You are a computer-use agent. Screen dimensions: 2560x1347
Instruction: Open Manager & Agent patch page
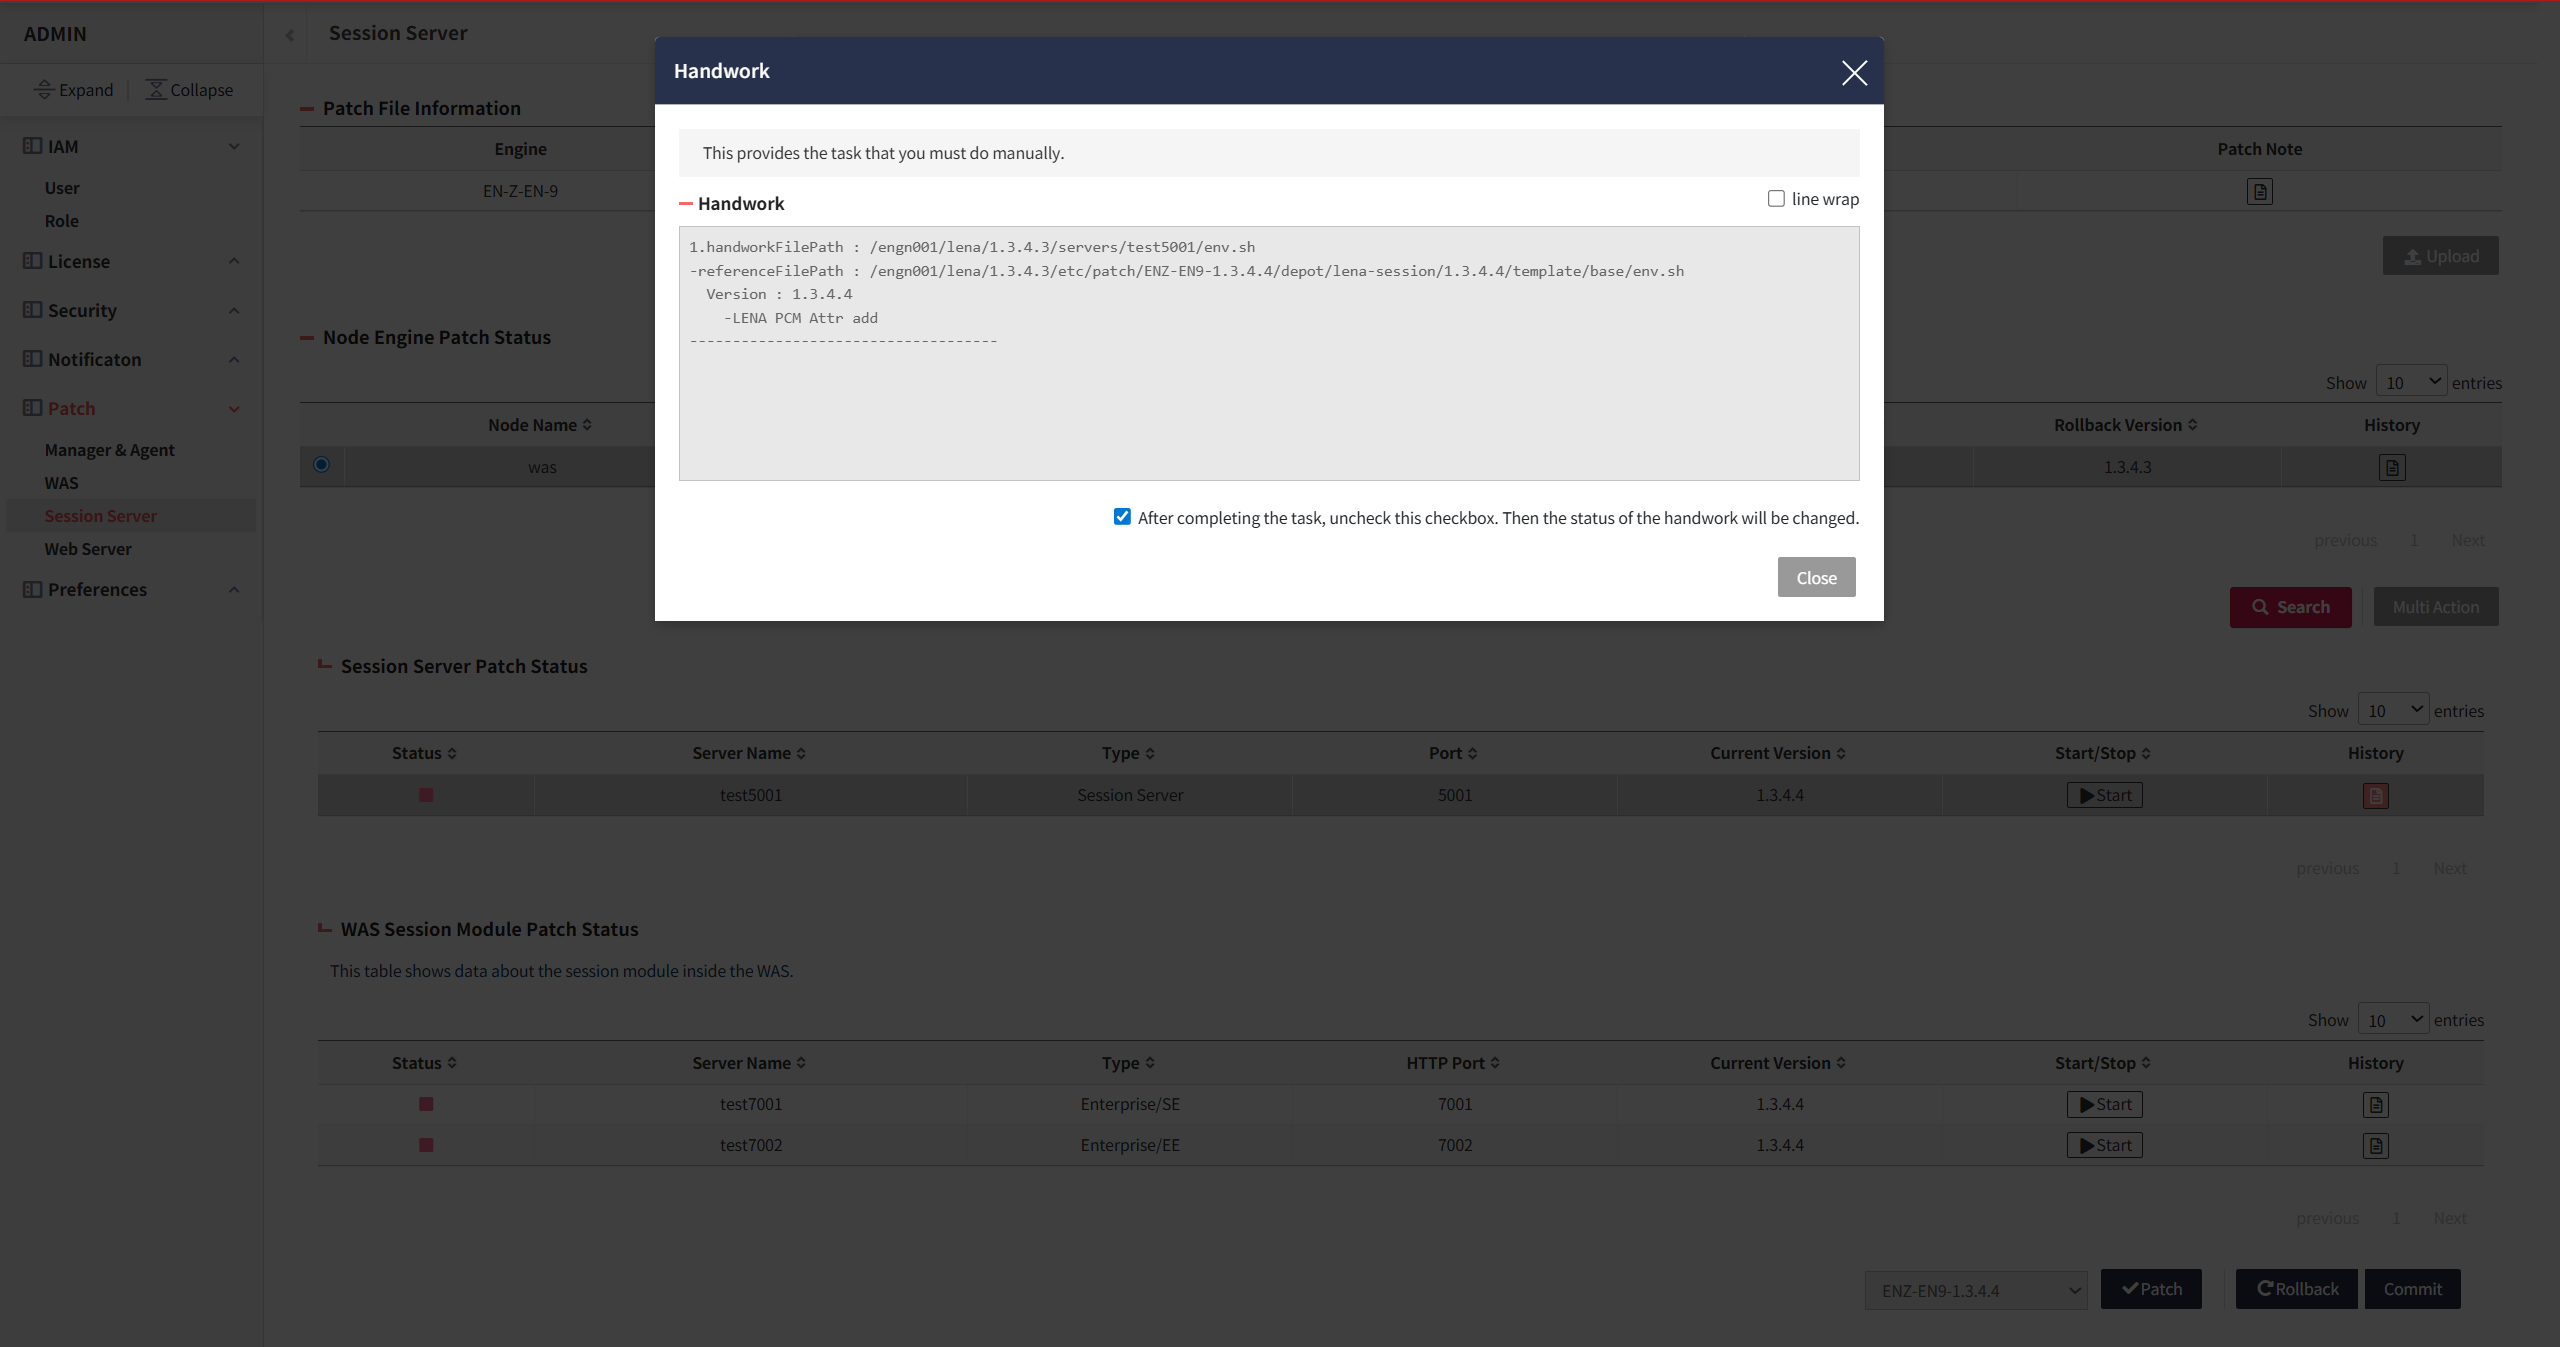point(110,450)
